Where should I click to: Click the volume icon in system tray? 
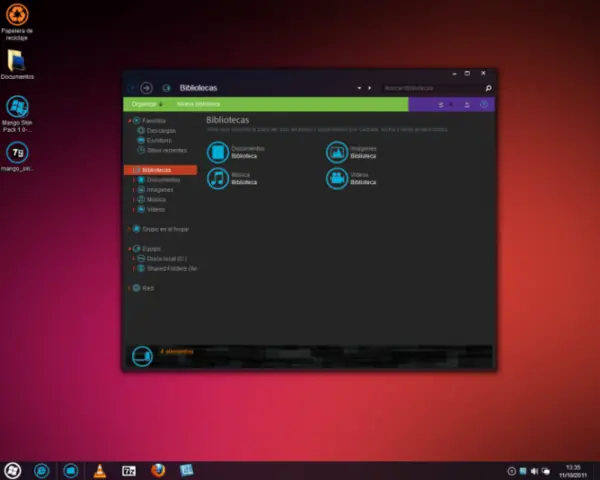pyautogui.click(x=534, y=470)
